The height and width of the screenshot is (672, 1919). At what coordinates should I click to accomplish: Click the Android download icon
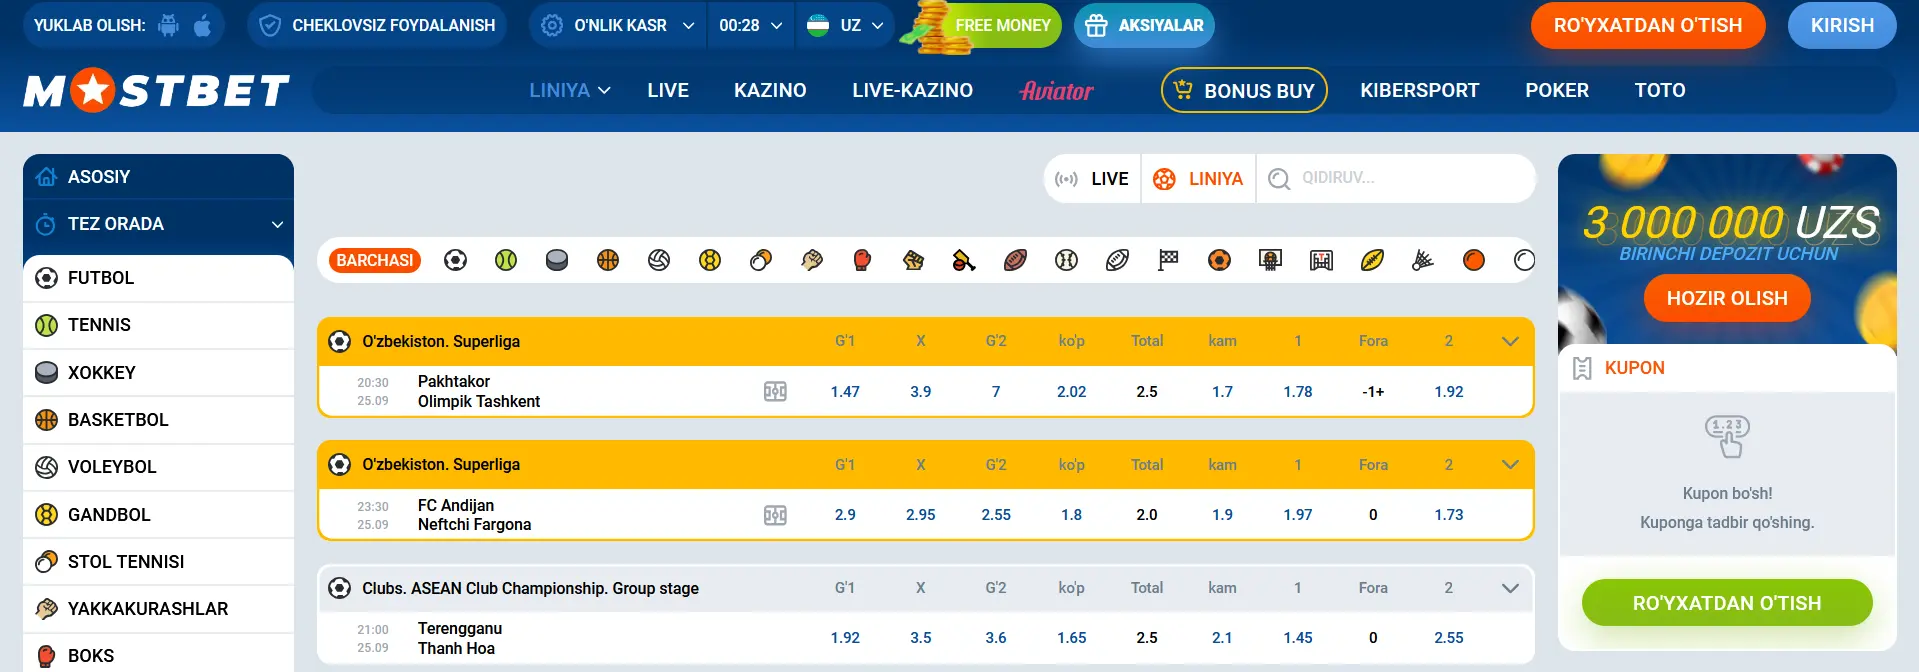(x=169, y=25)
